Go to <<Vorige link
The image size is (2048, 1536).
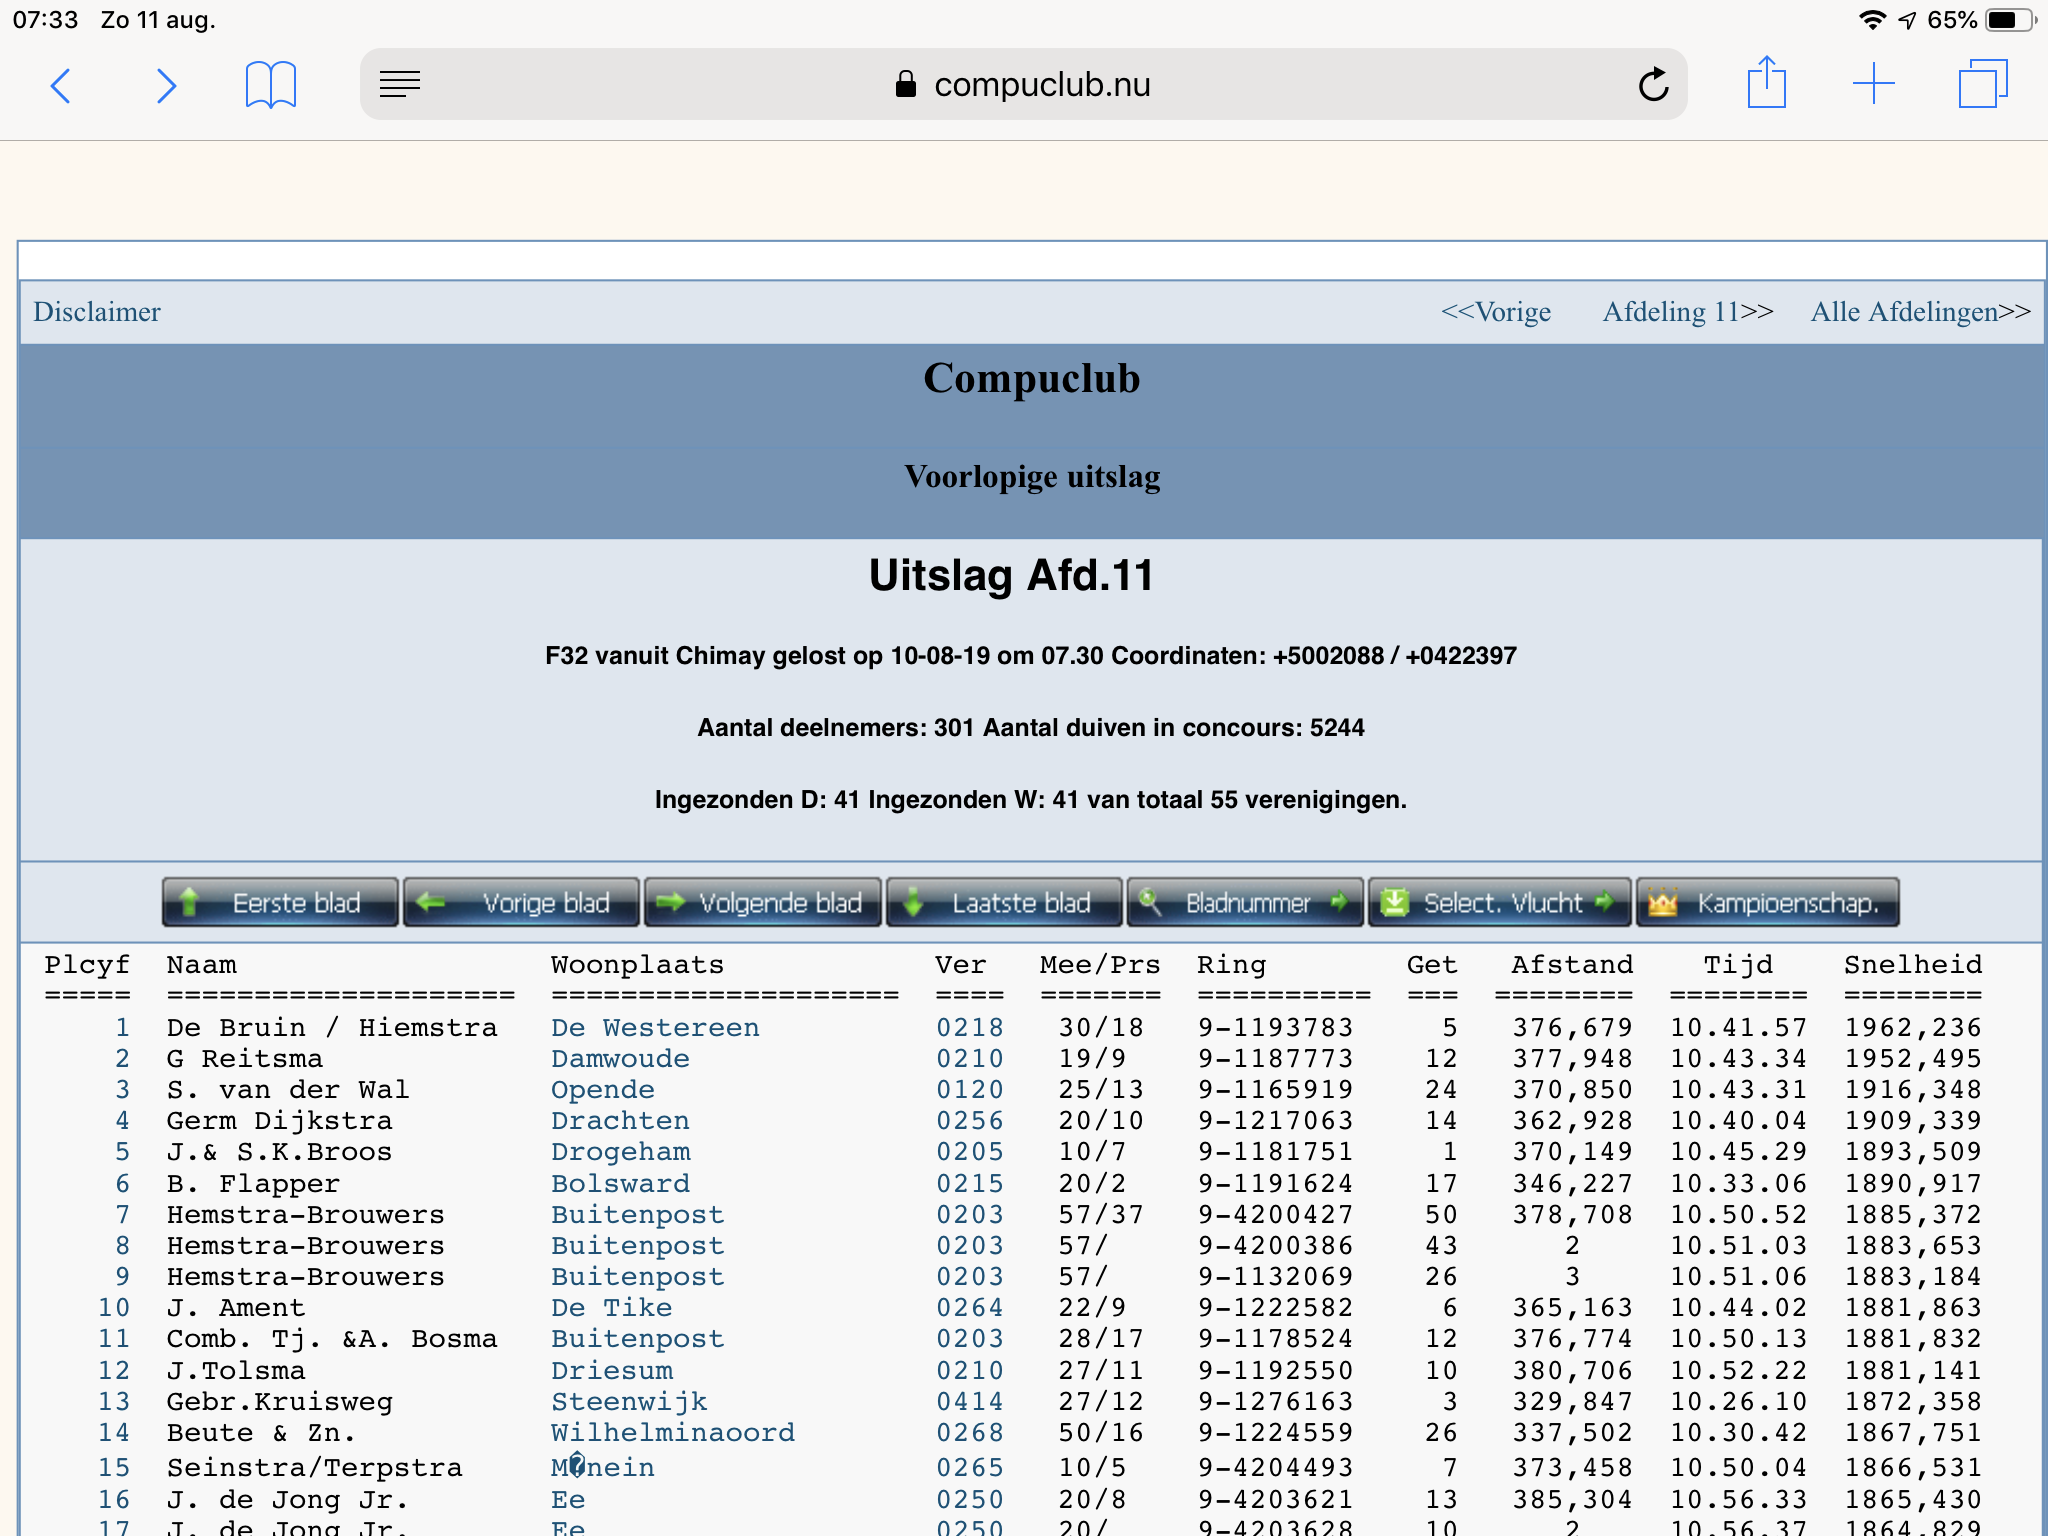[x=1496, y=312]
